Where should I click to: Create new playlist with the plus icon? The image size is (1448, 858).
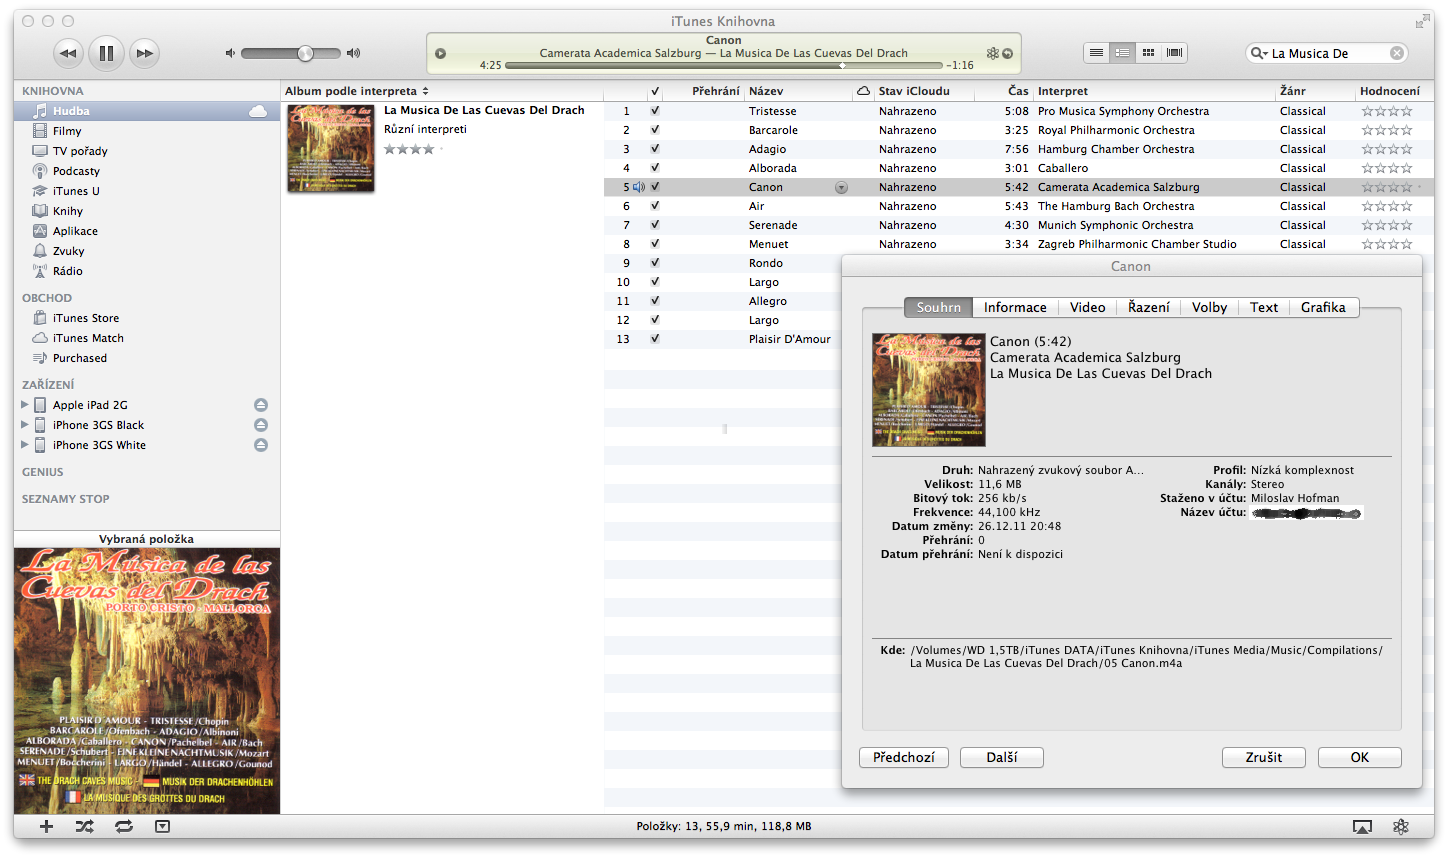pyautogui.click(x=47, y=827)
